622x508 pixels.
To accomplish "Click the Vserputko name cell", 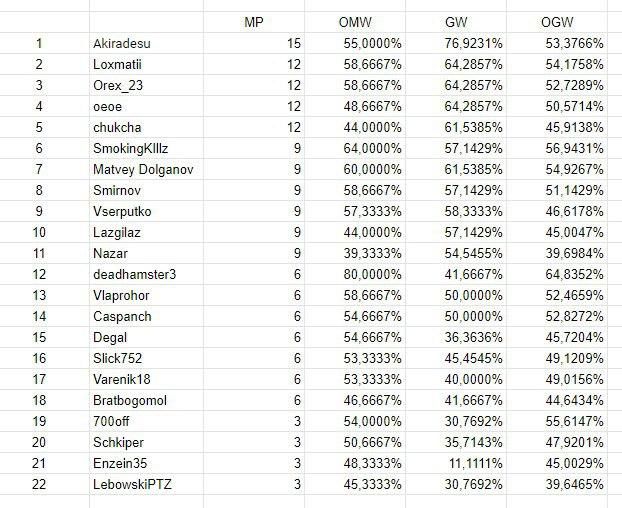I will point(122,211).
